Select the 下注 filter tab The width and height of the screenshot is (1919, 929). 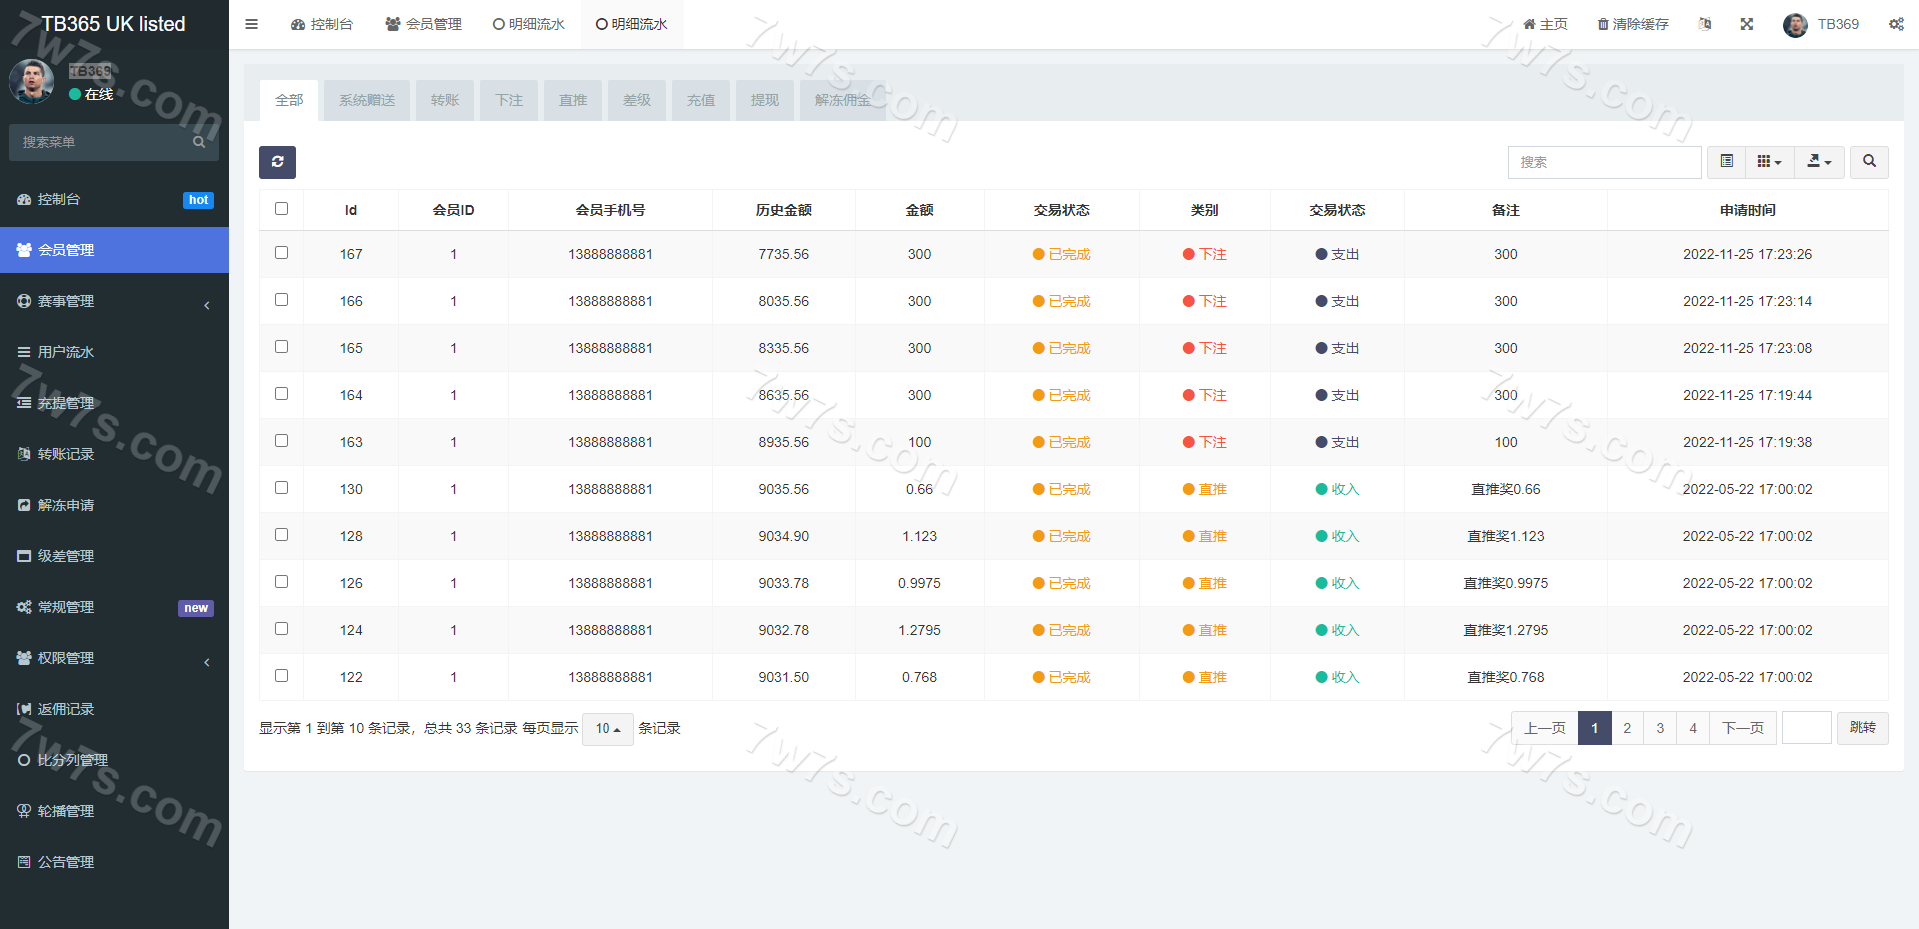[508, 100]
